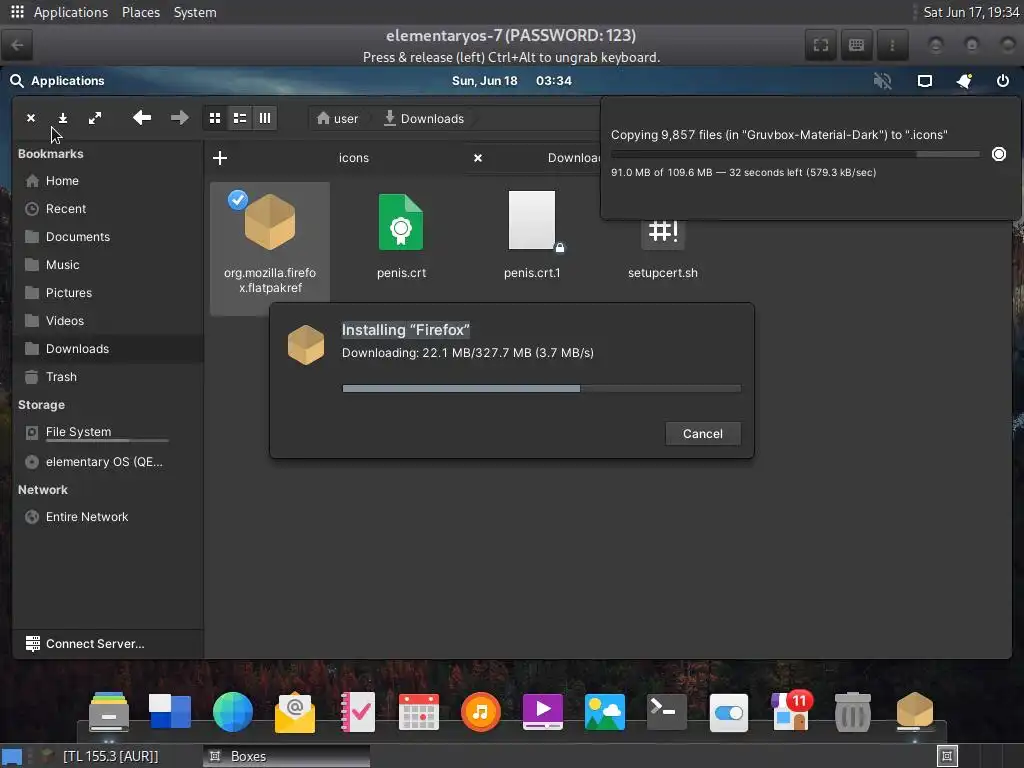The height and width of the screenshot is (768, 1024).
Task: Launch web browser globe in dock
Action: click(x=232, y=711)
